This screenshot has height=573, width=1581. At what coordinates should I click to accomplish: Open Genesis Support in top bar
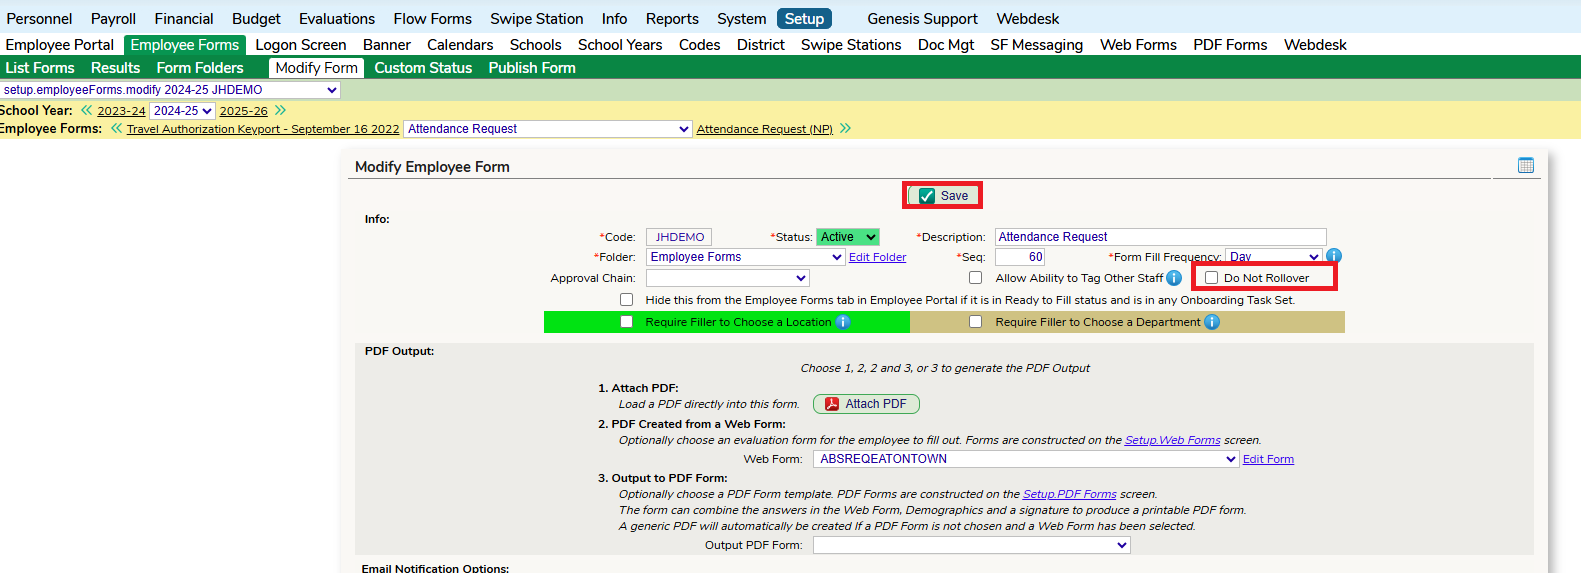click(x=922, y=18)
